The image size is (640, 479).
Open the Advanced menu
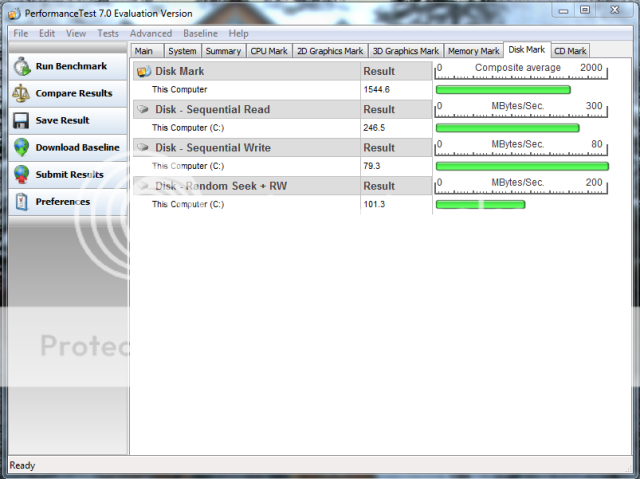point(151,33)
